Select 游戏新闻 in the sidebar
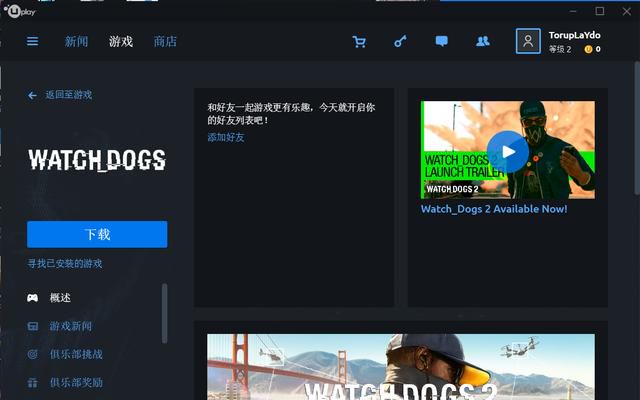Screen dimensions: 640x400 [x=71, y=326]
